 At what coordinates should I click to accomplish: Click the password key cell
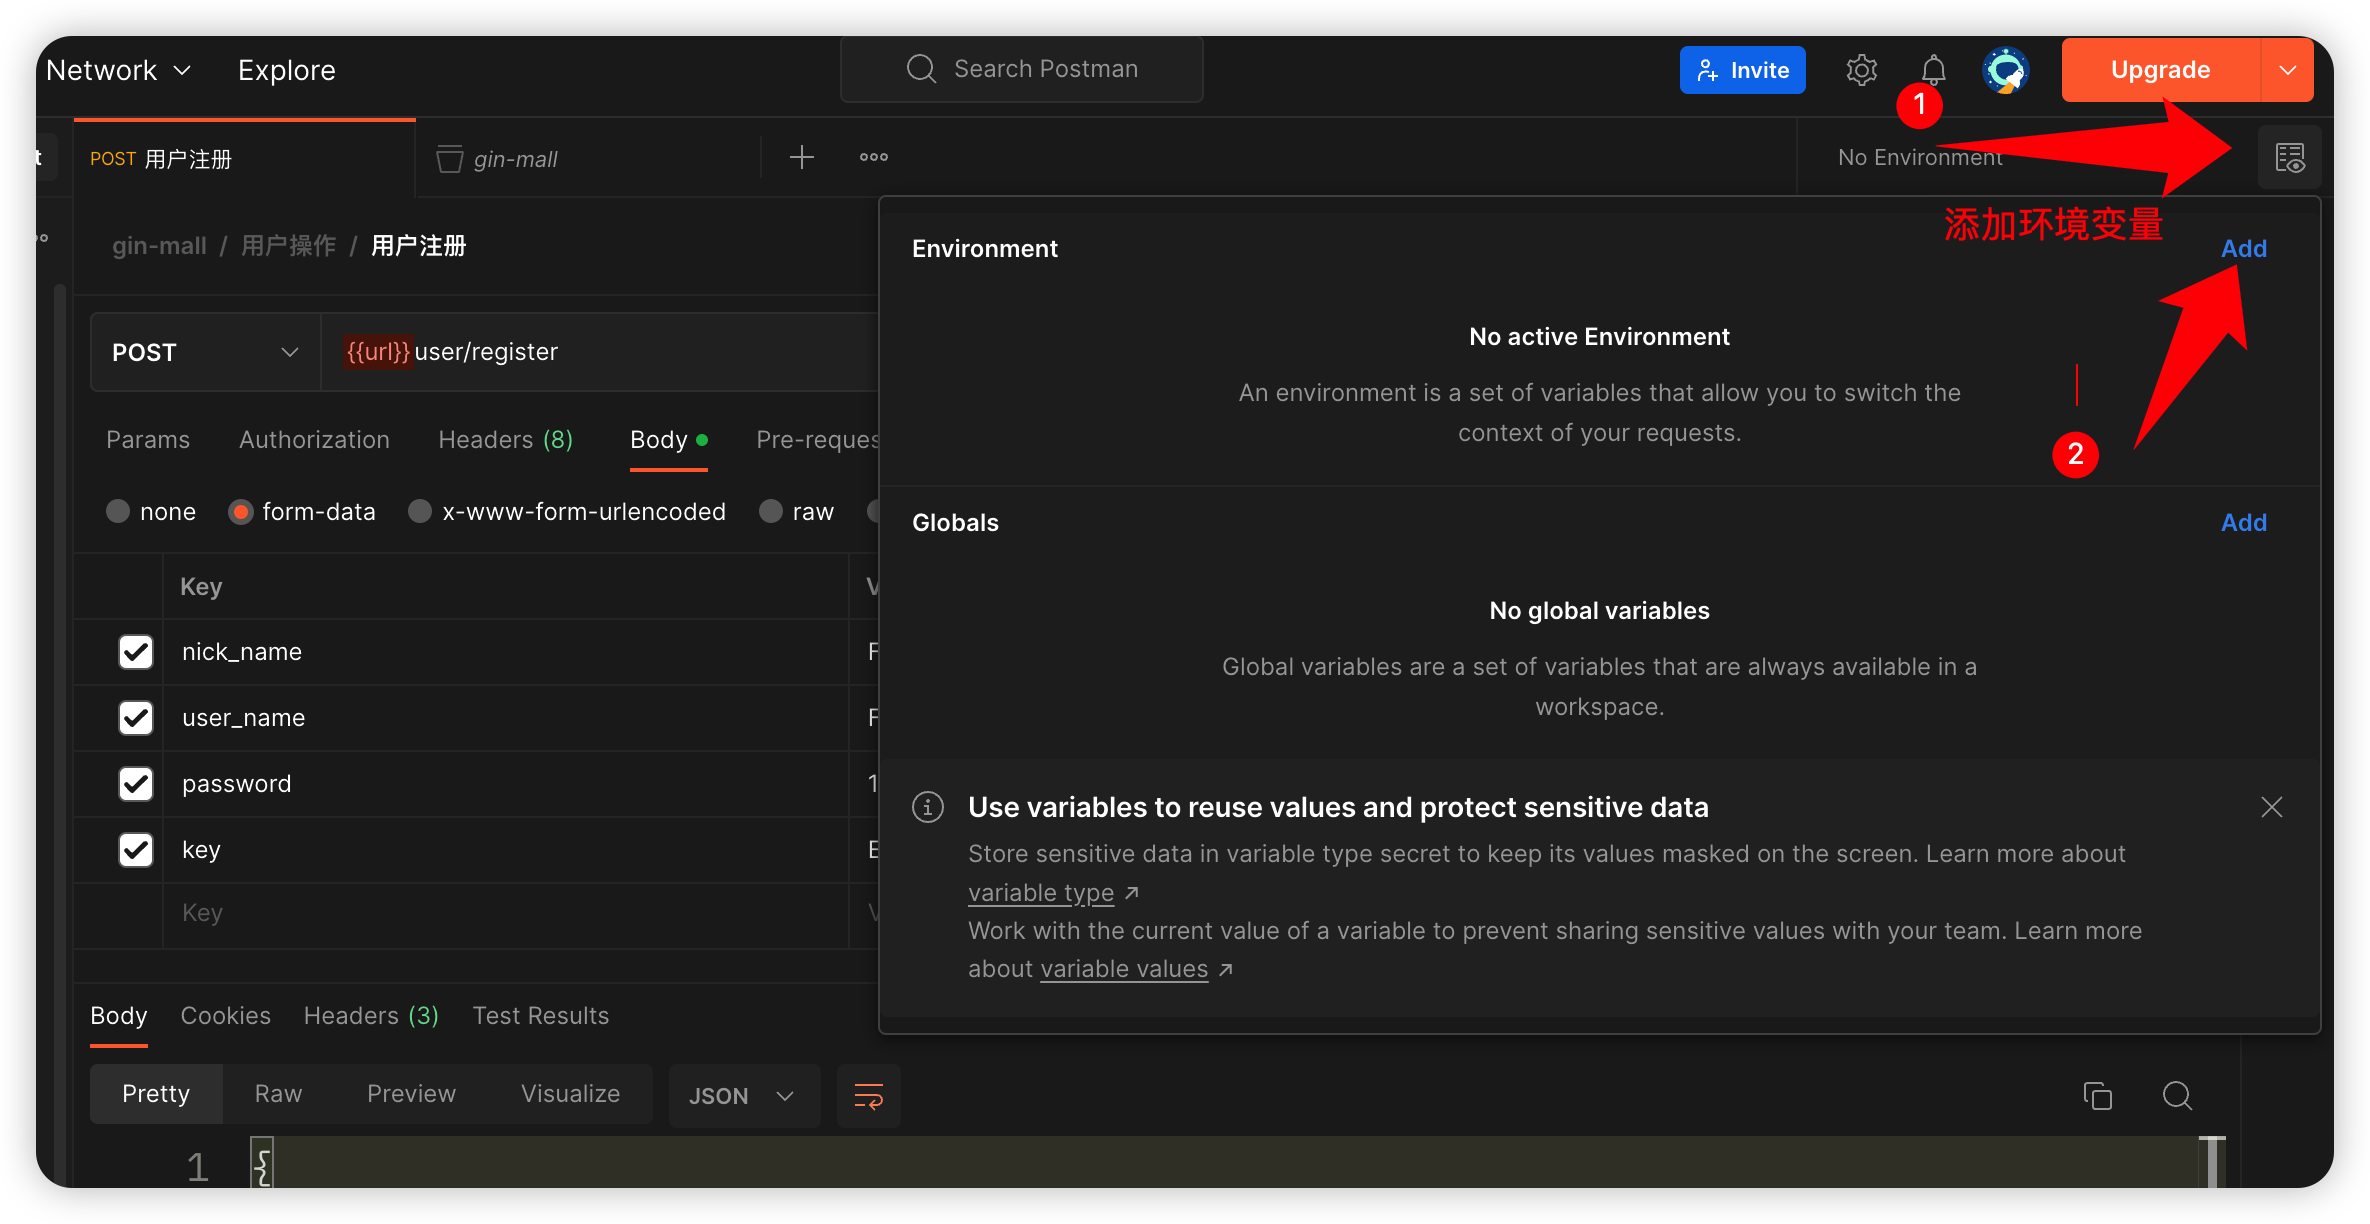pos(505,784)
